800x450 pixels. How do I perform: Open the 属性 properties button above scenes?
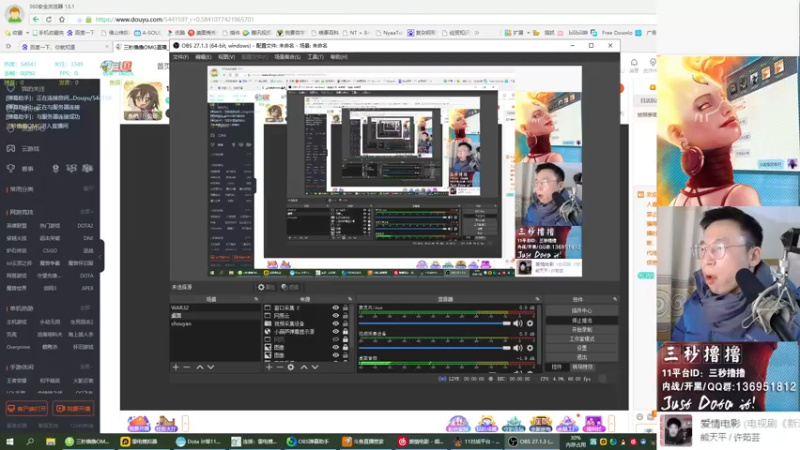point(266,287)
